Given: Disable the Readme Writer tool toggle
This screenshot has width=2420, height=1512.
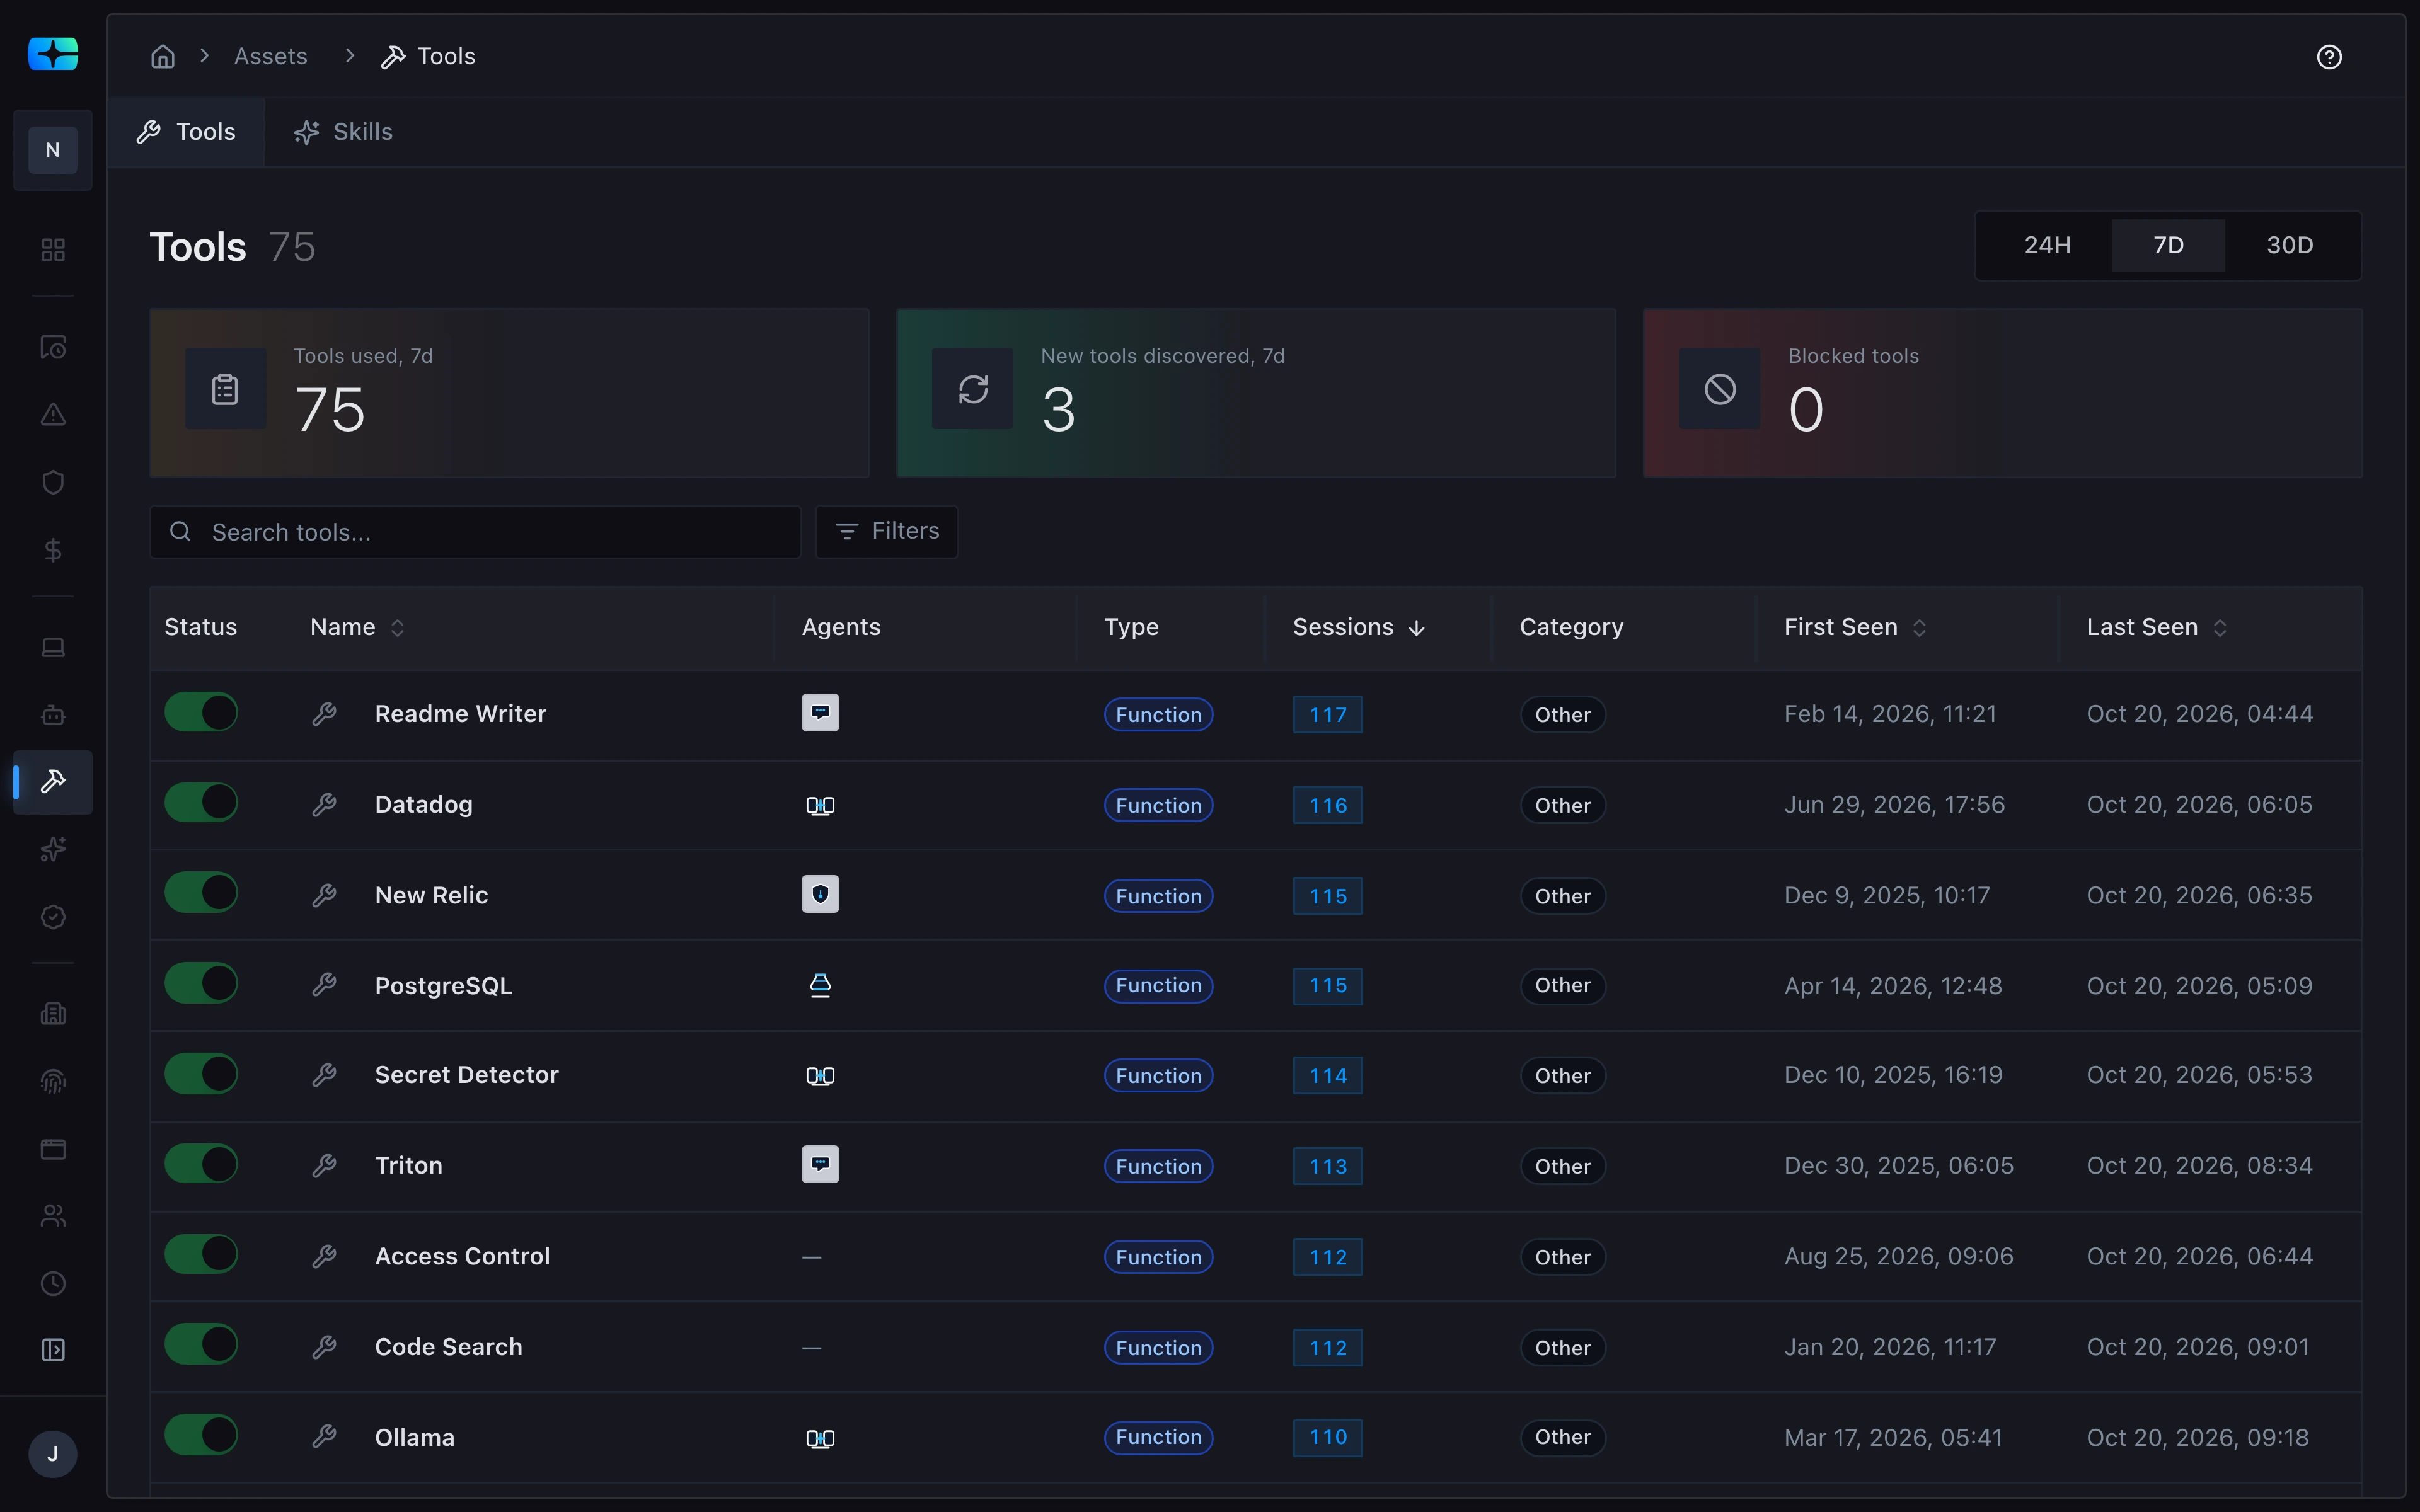Looking at the screenshot, I should [x=201, y=713].
